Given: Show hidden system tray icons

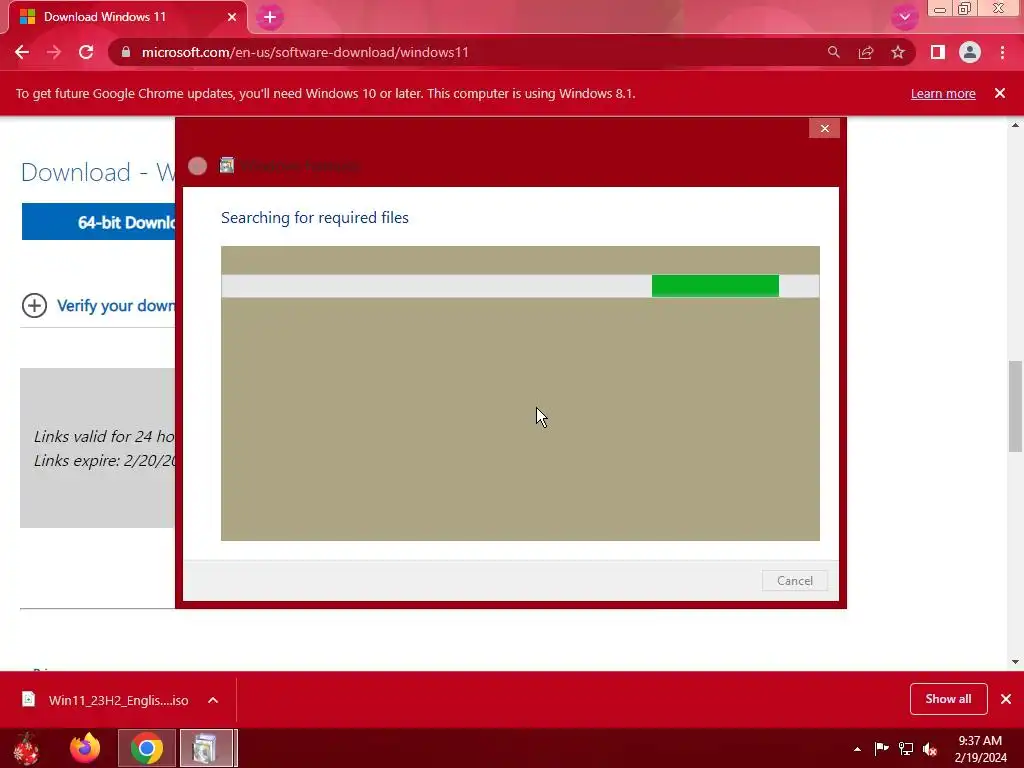Looking at the screenshot, I should coord(857,749).
